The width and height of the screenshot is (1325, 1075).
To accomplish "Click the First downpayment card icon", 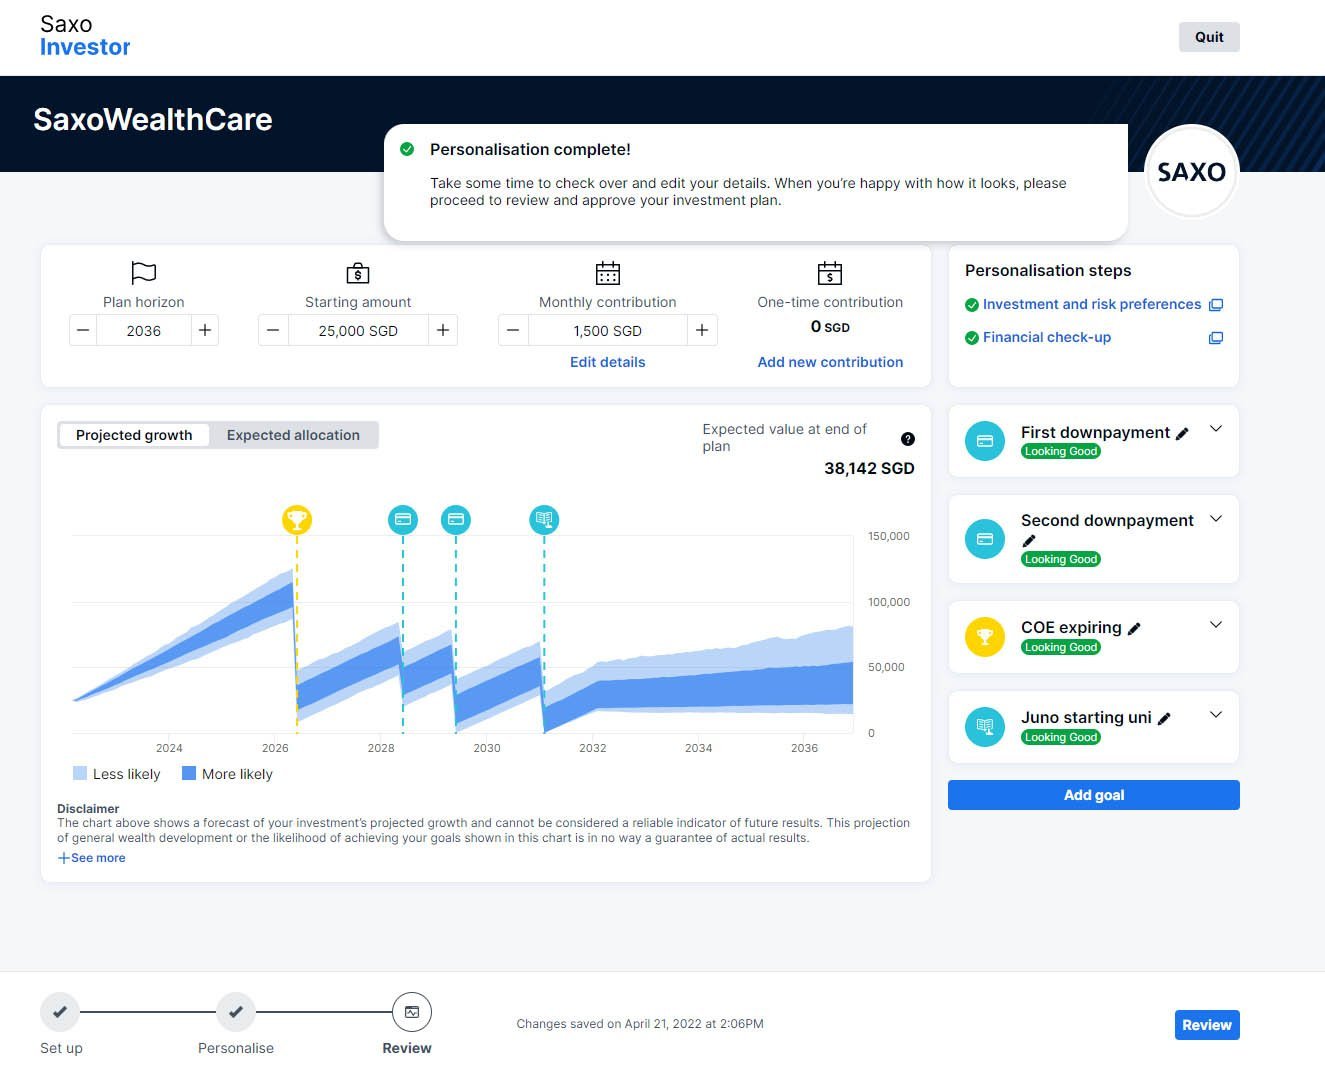I will [985, 441].
